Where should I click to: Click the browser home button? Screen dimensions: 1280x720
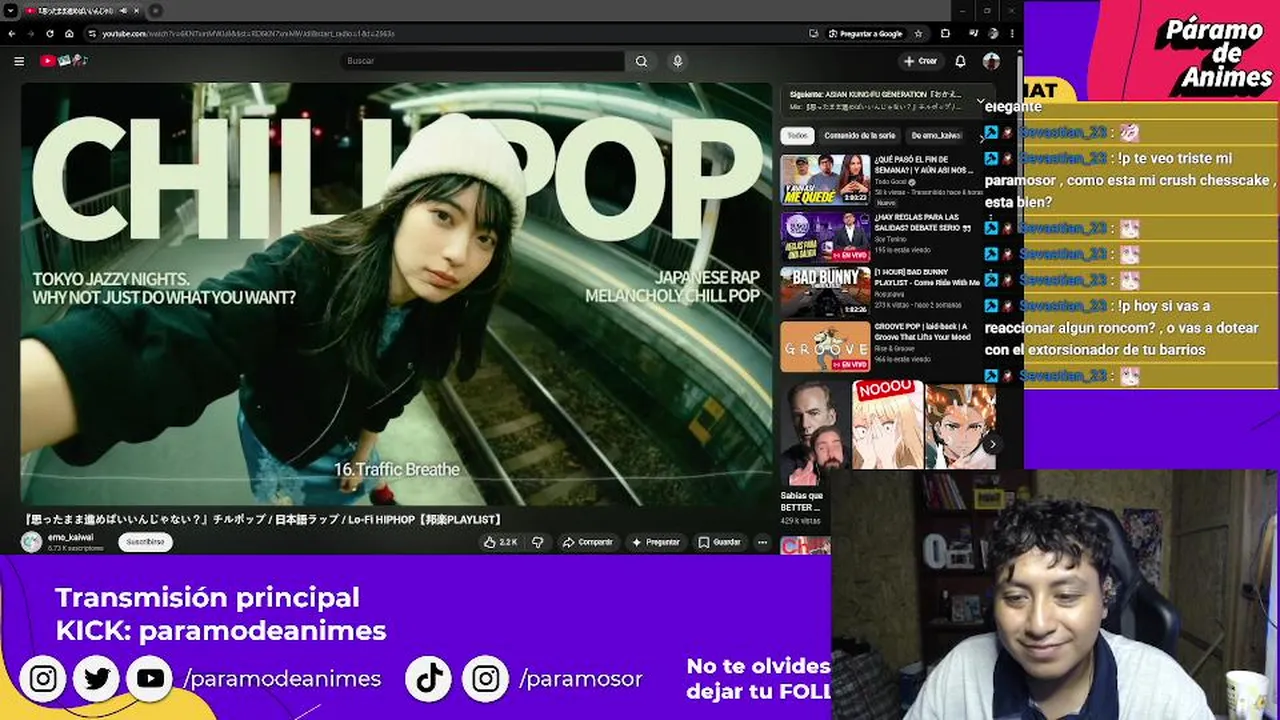(69, 33)
